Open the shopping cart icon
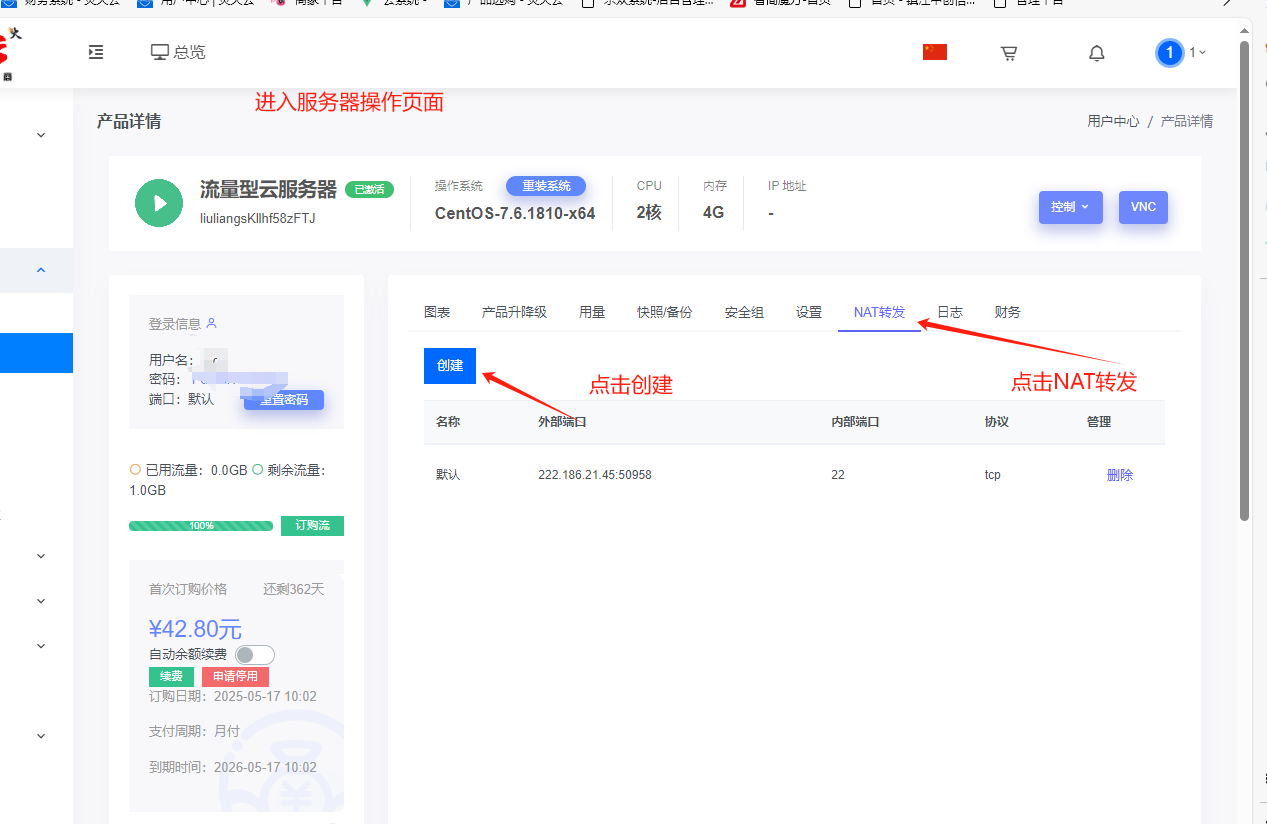The width and height of the screenshot is (1267, 824). click(1009, 53)
